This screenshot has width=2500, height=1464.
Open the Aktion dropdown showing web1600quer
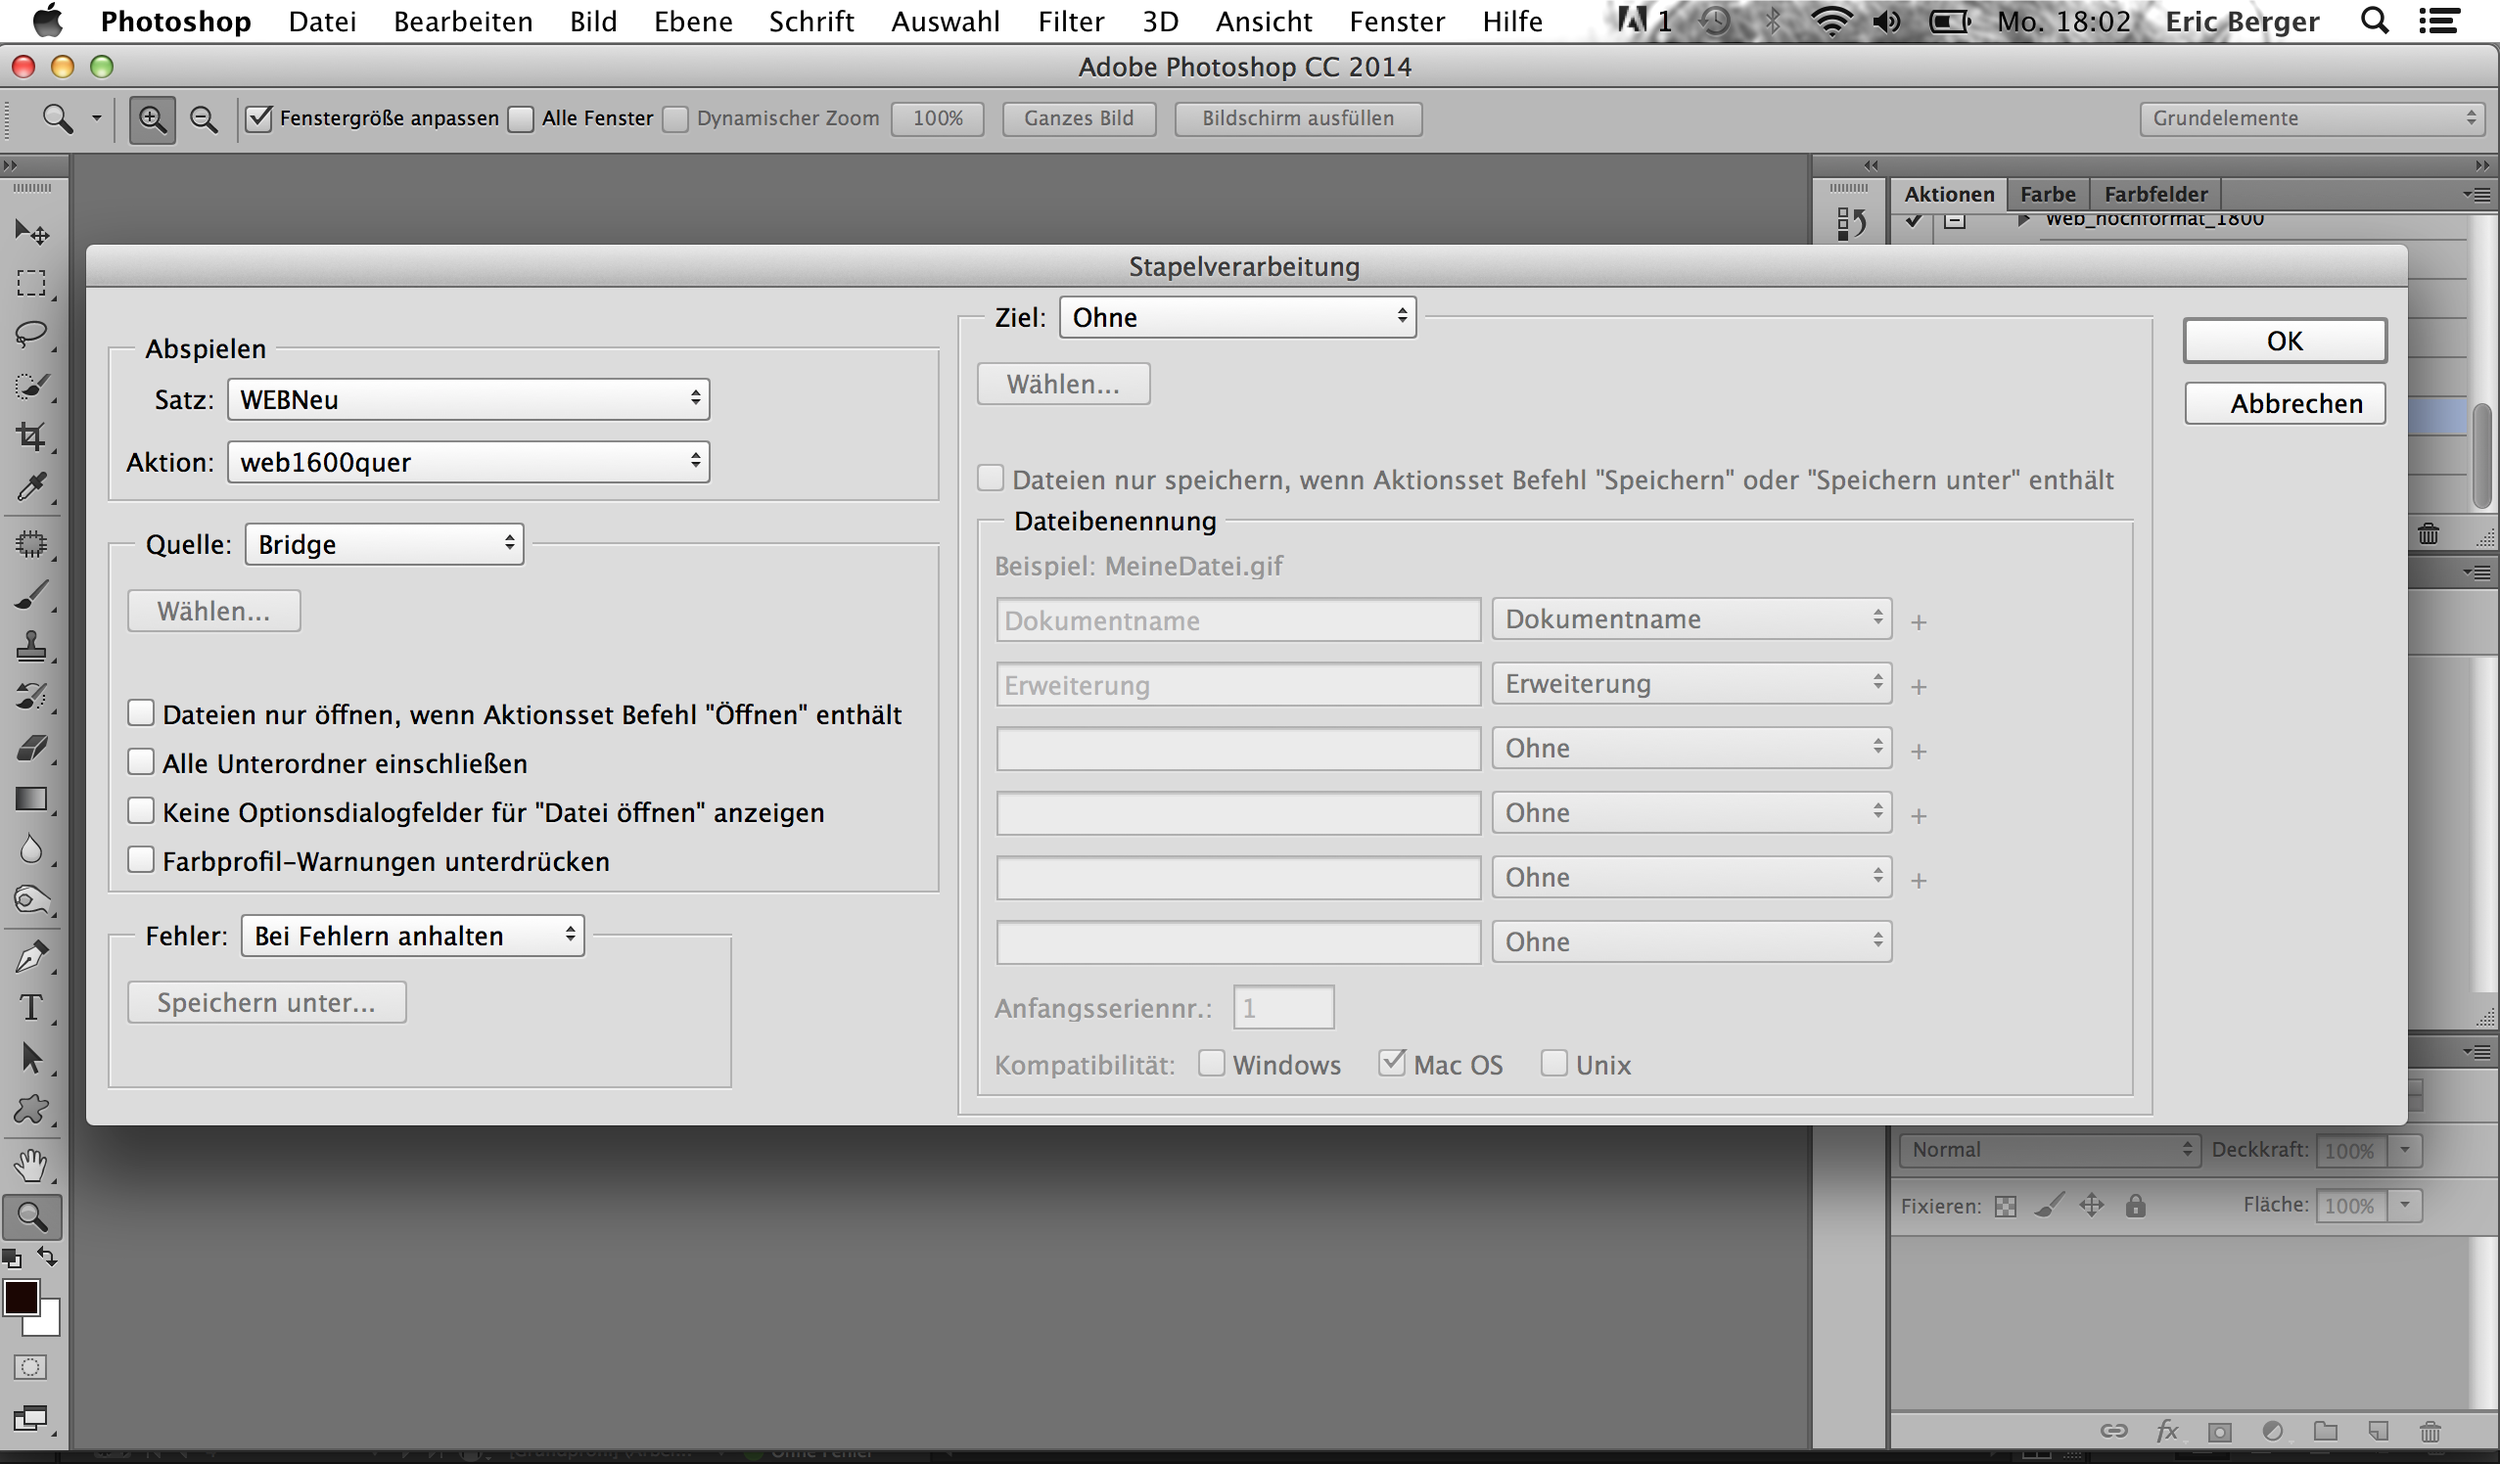(x=469, y=462)
